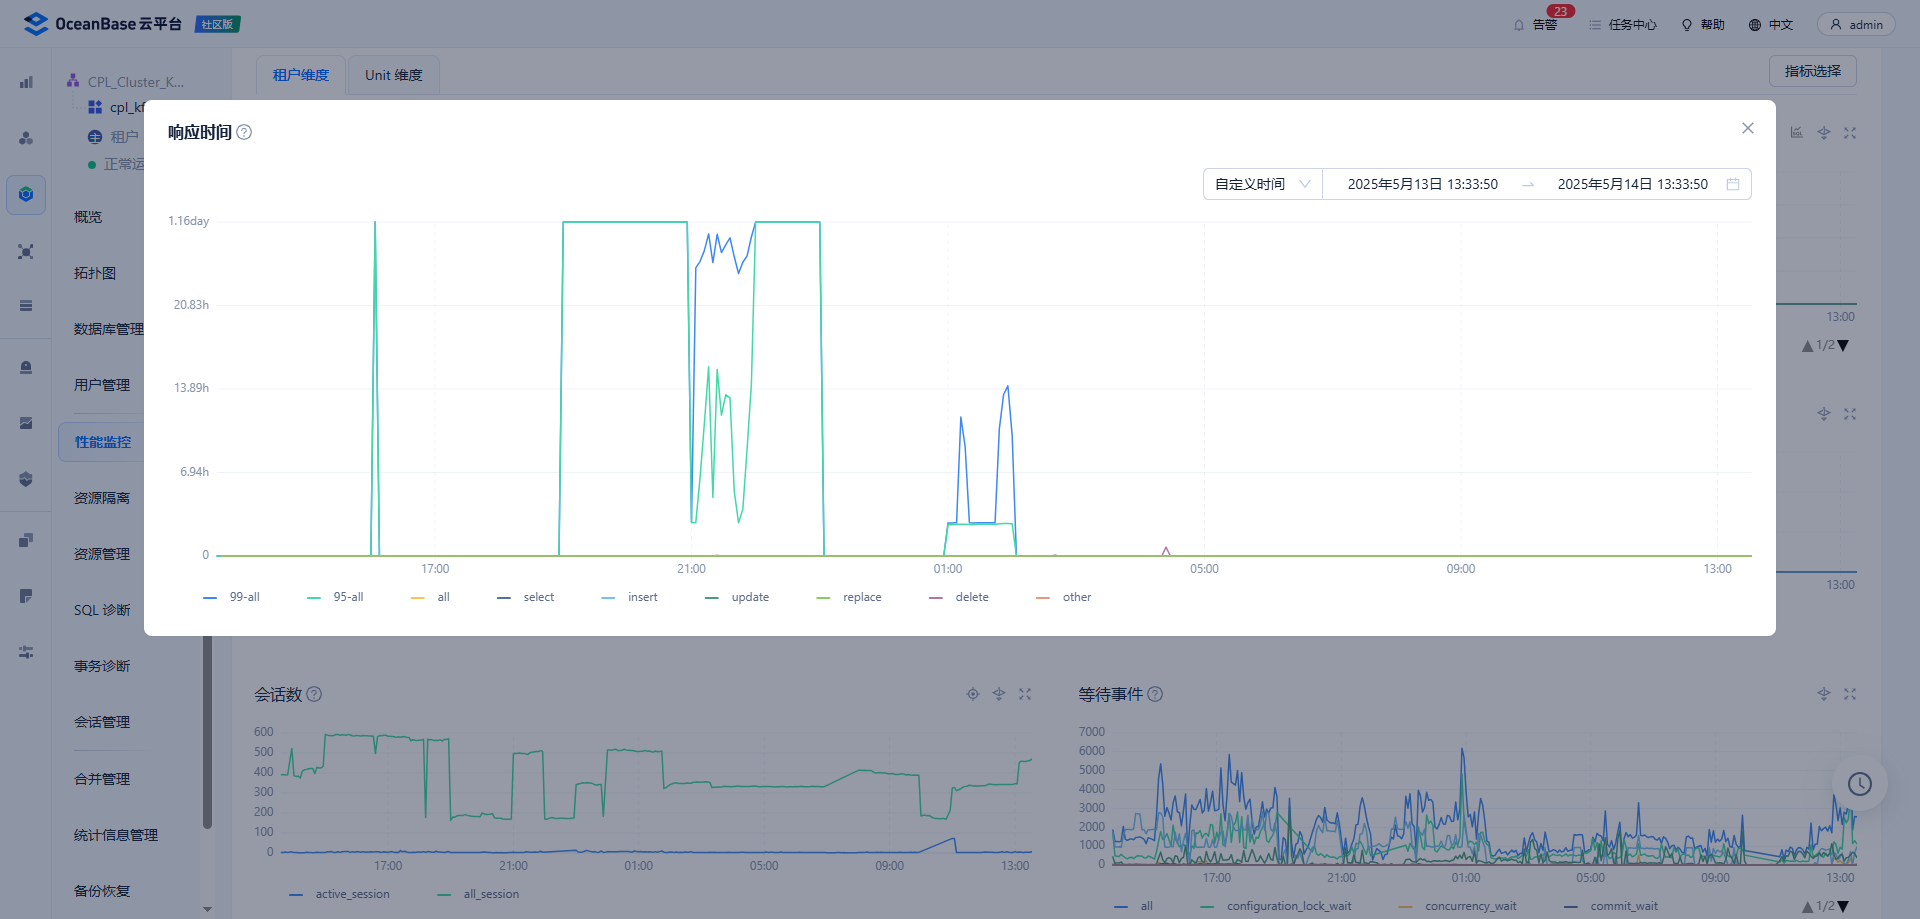This screenshot has width=1920, height=919.
Task: Open 资源隔离 in the side menu
Action: pyautogui.click(x=102, y=498)
